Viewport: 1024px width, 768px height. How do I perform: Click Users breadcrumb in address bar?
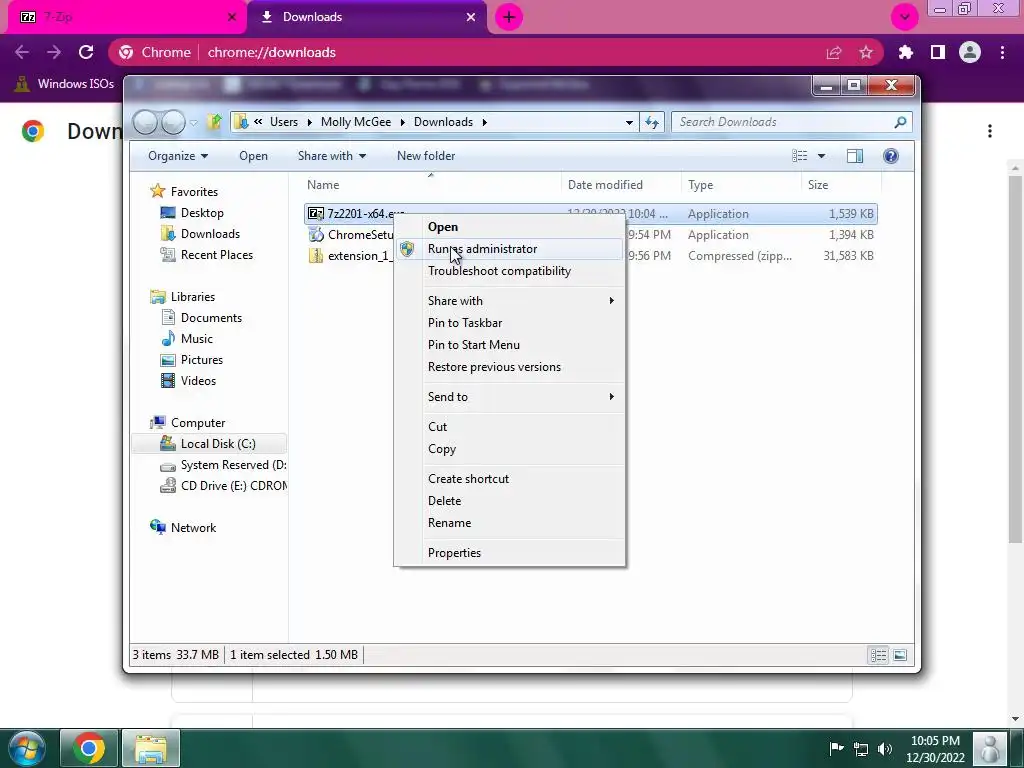(284, 122)
